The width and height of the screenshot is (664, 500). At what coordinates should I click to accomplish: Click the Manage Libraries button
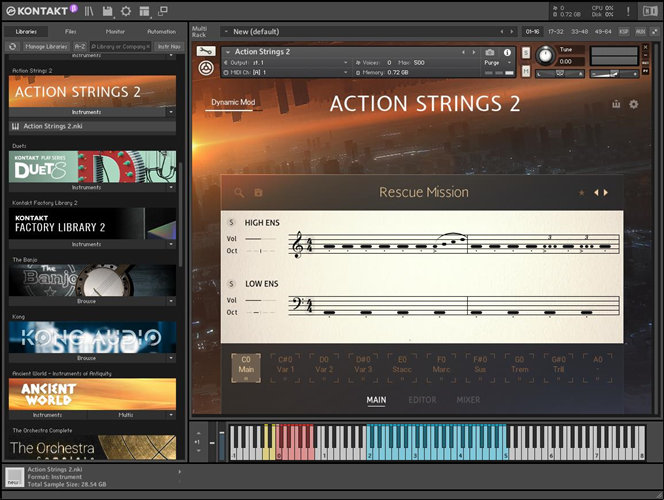pyautogui.click(x=45, y=46)
